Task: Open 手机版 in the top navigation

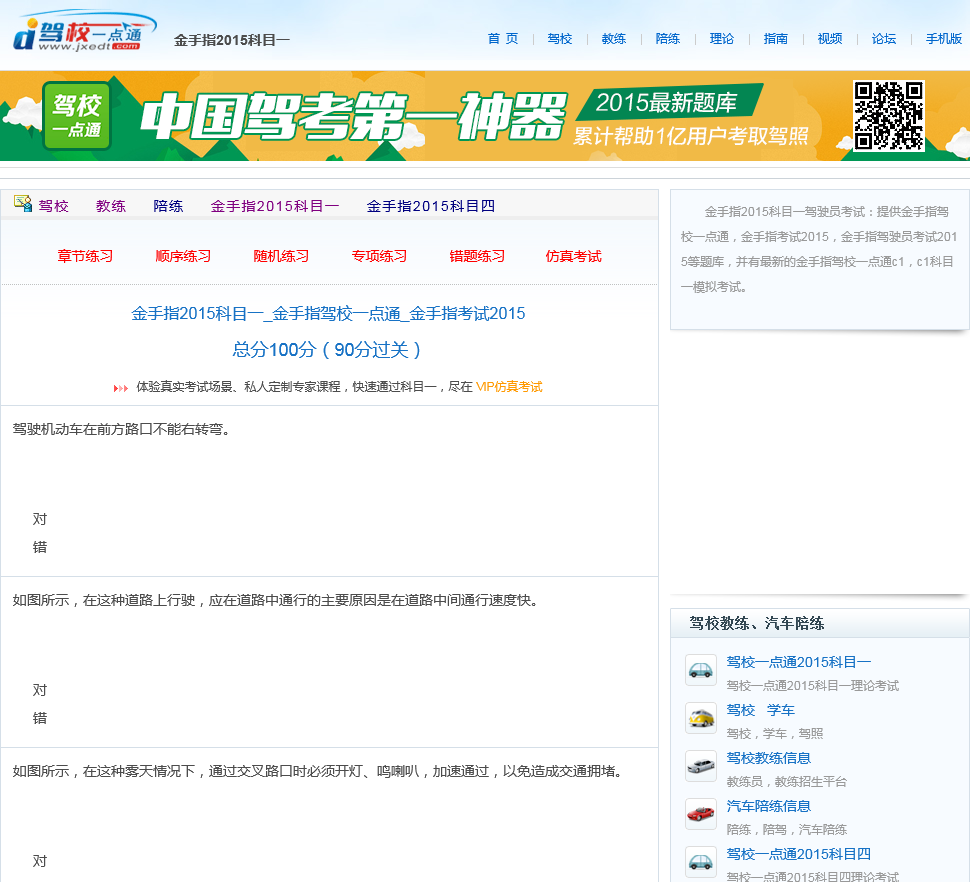Action: (944, 39)
